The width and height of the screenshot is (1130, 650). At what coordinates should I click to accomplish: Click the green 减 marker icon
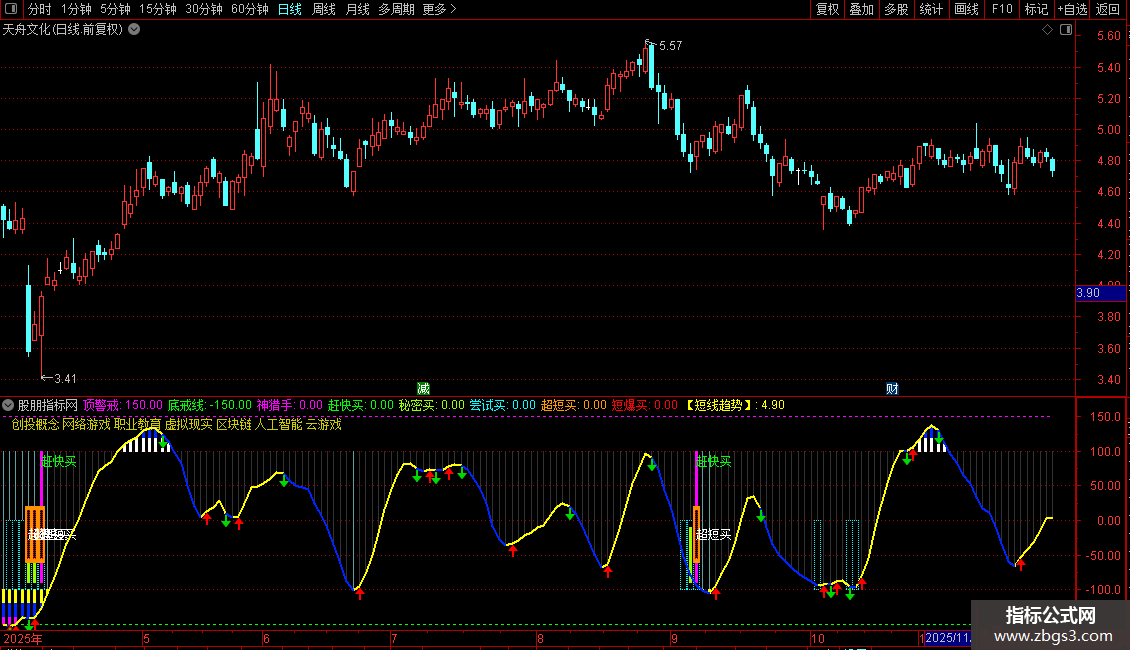423,388
